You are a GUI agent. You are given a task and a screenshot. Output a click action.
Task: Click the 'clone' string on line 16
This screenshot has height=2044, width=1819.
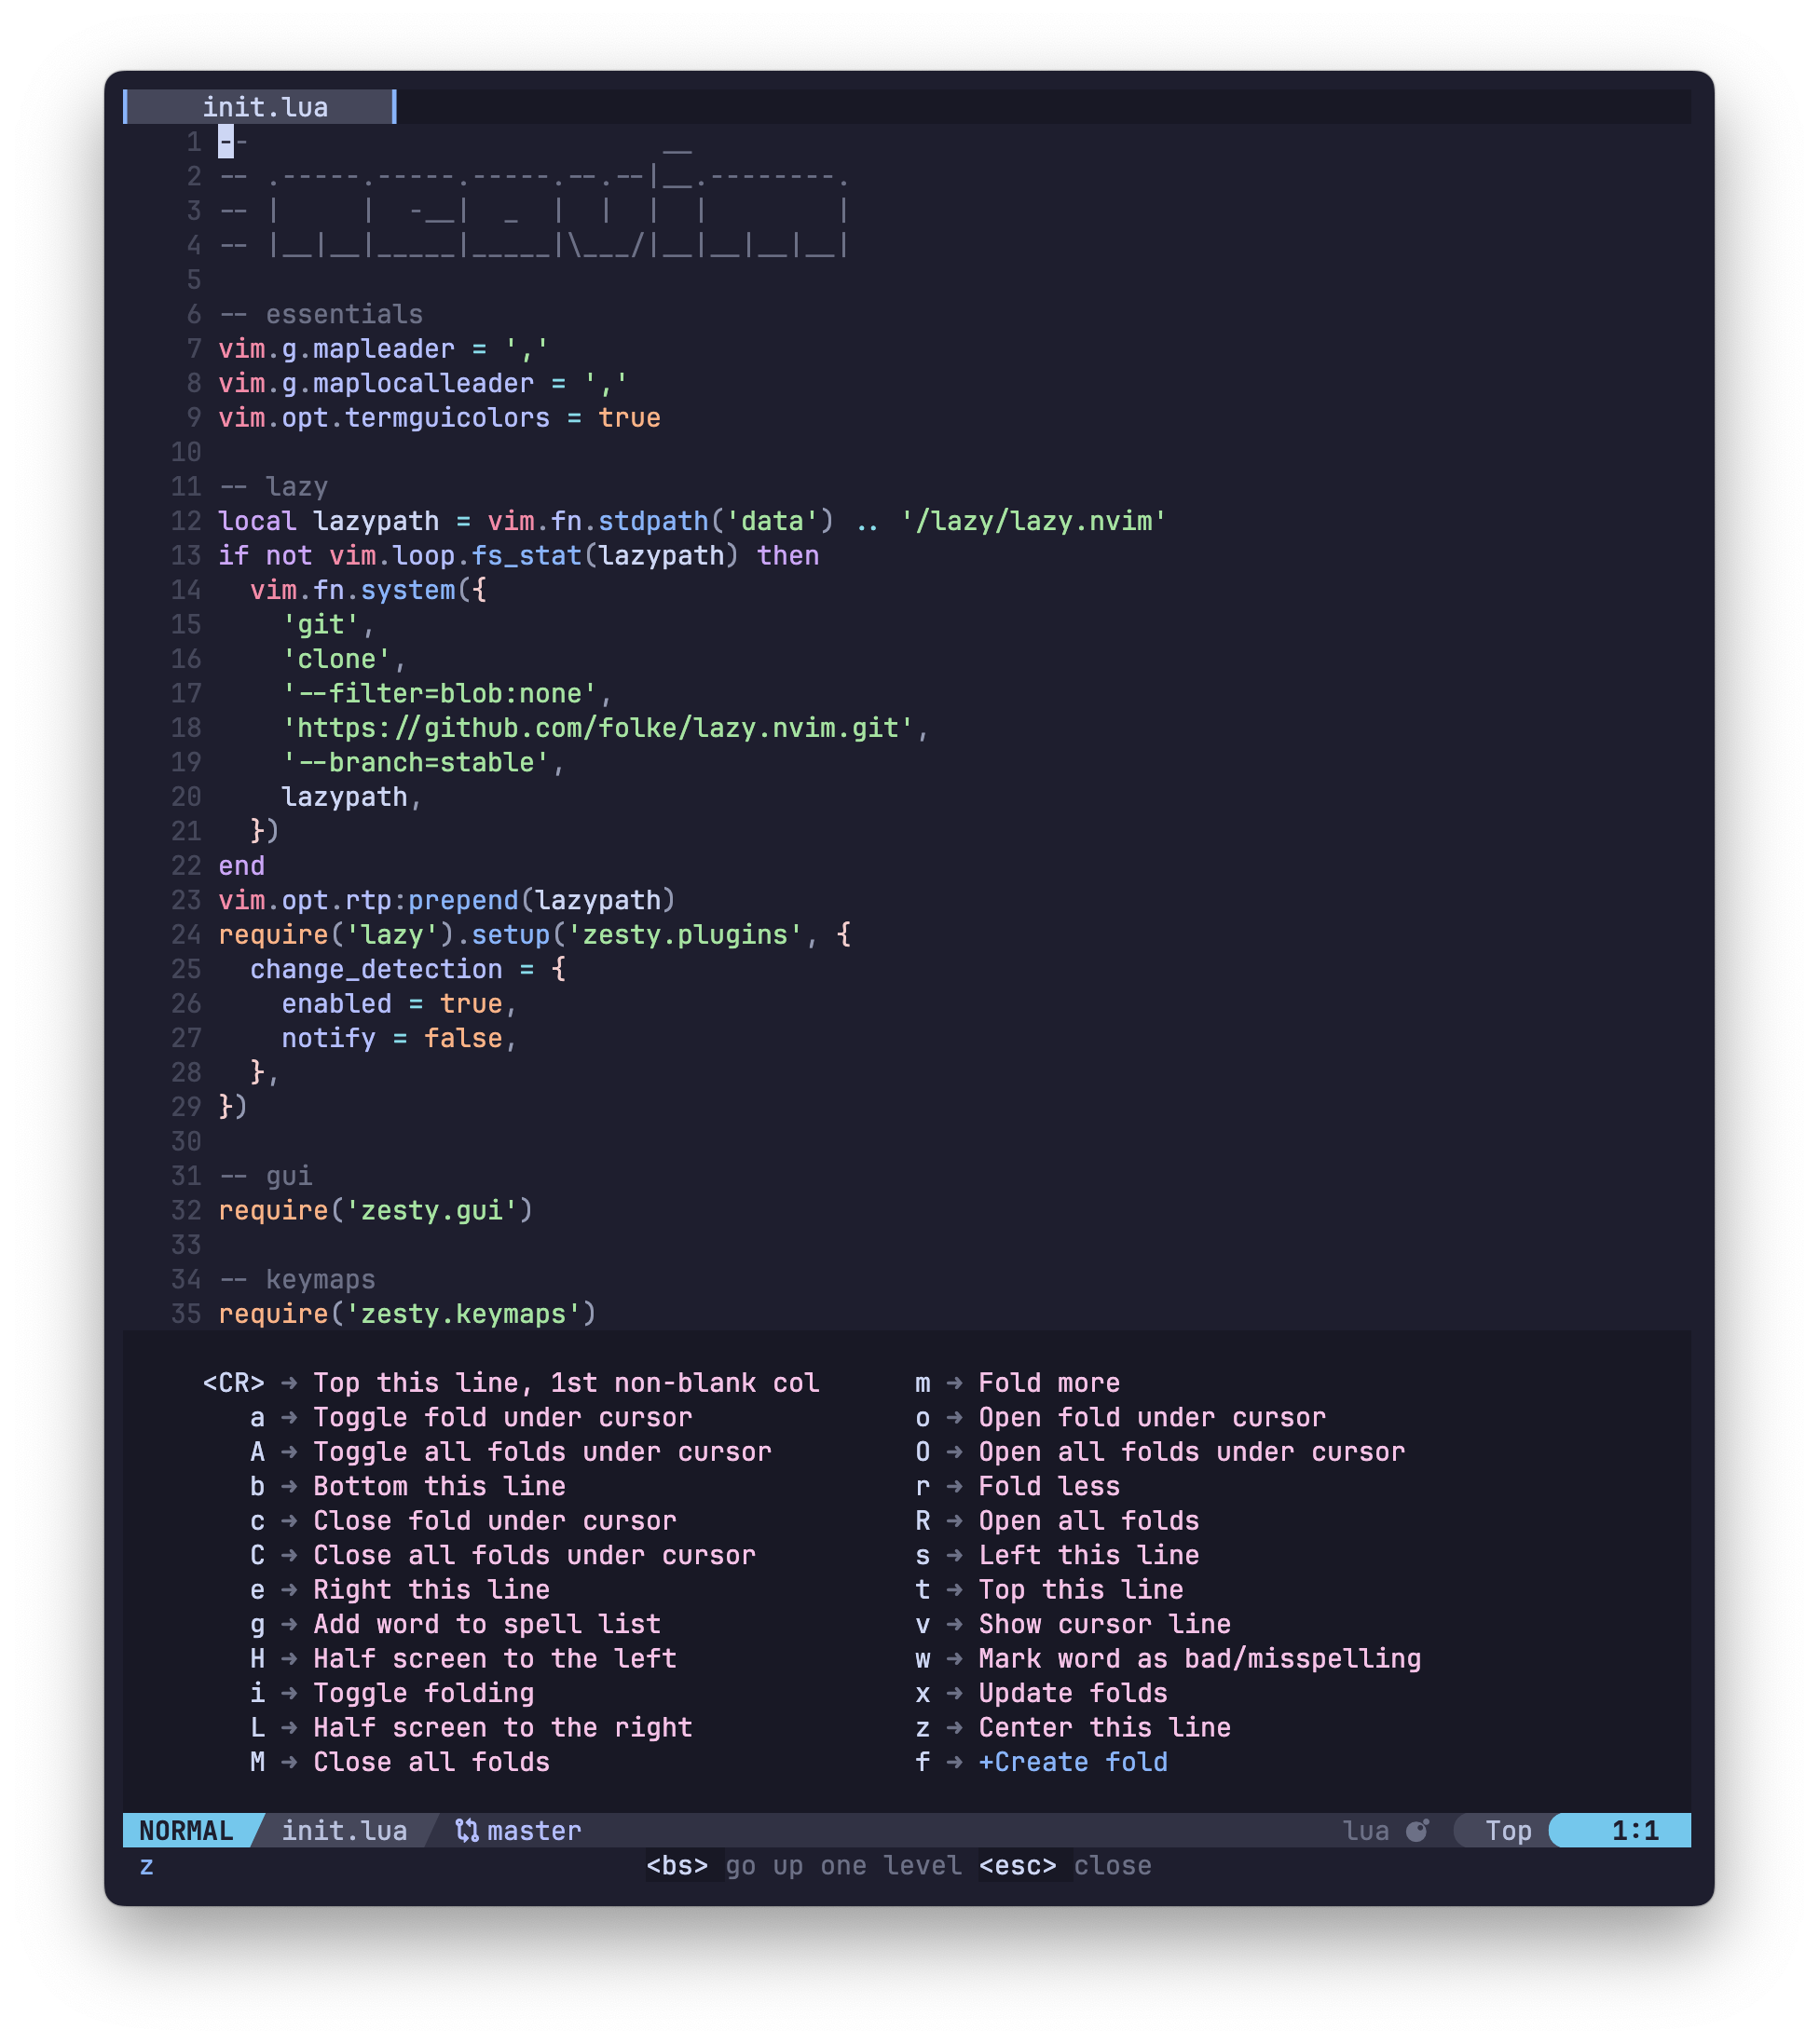pos(336,659)
